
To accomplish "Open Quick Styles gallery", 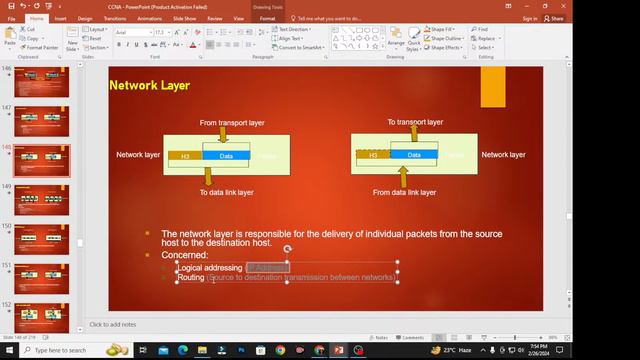I will click(413, 39).
